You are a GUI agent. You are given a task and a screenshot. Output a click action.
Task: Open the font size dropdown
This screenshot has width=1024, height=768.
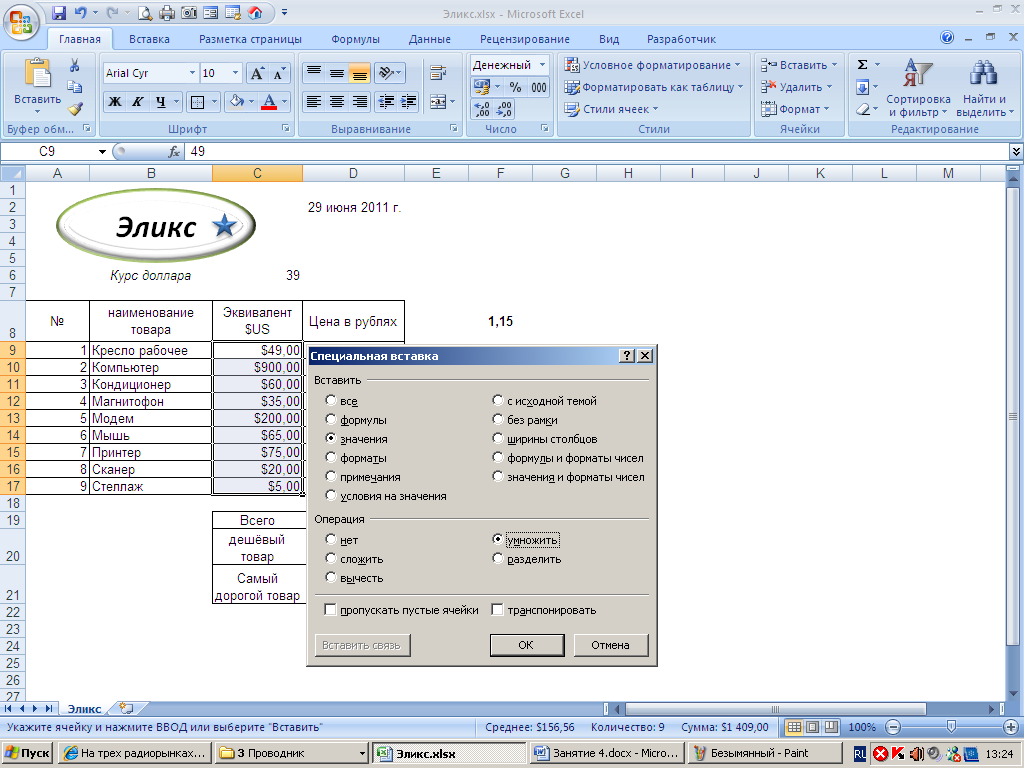235,73
